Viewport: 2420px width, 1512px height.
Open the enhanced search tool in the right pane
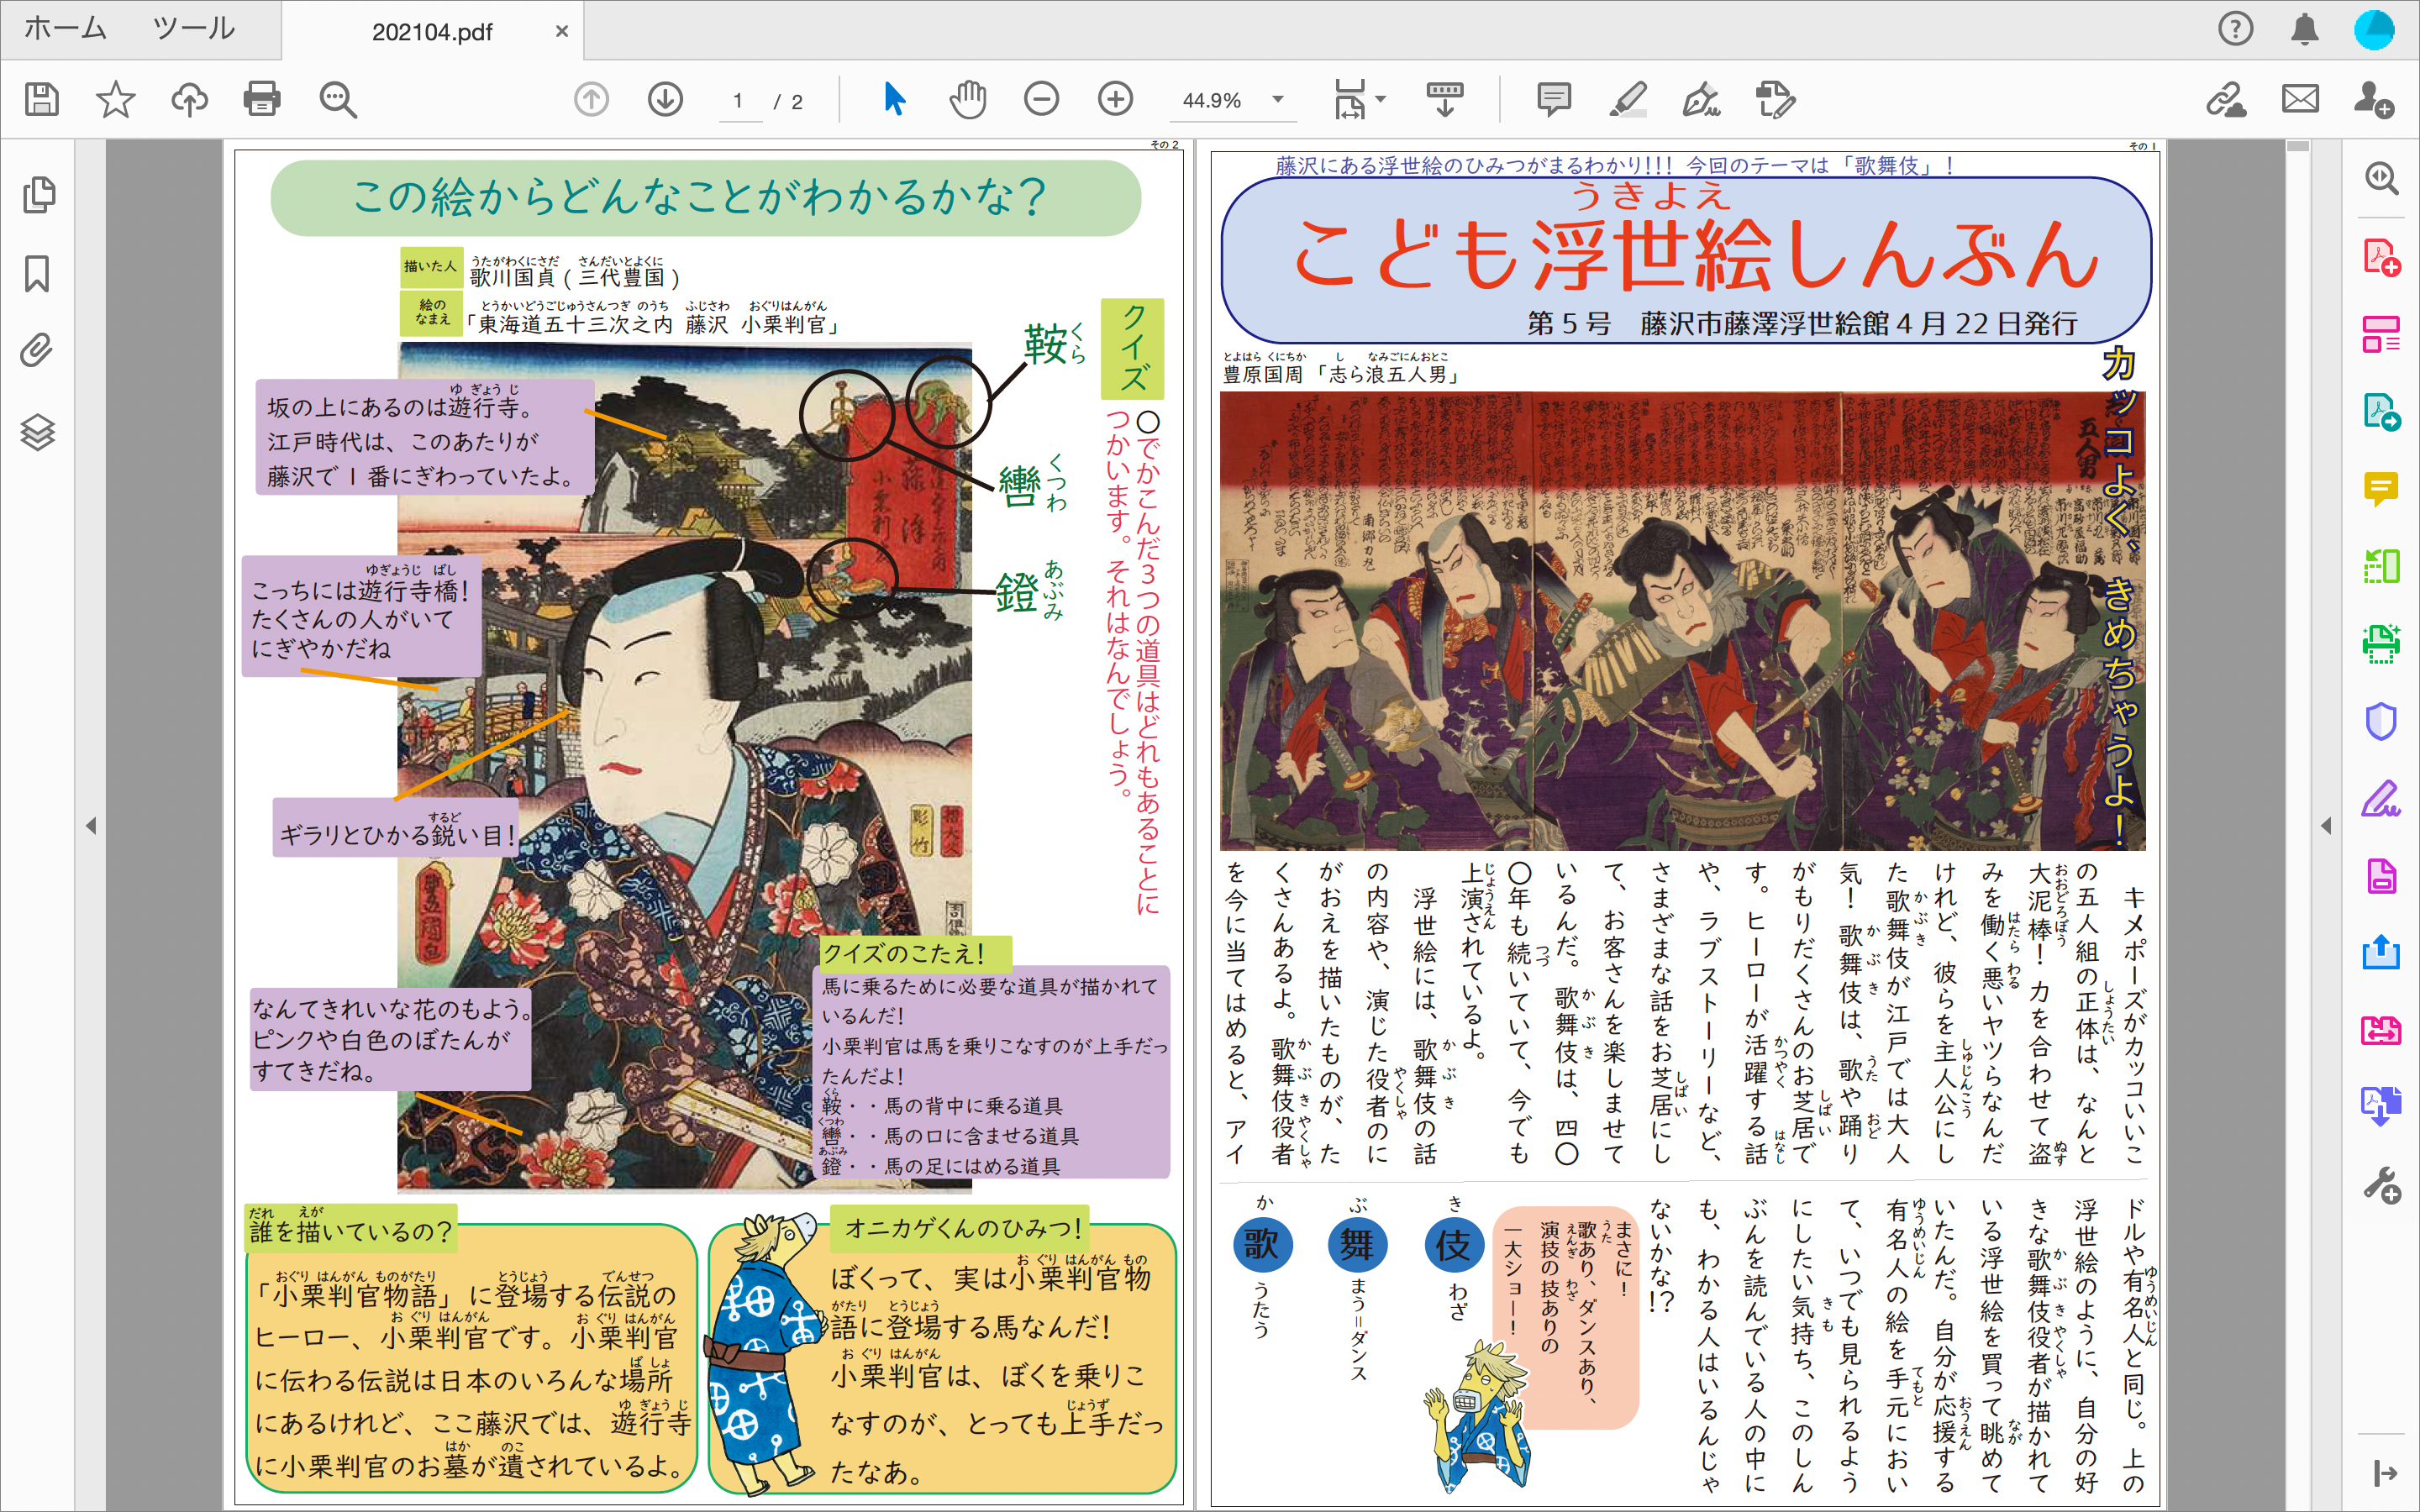2381,179
